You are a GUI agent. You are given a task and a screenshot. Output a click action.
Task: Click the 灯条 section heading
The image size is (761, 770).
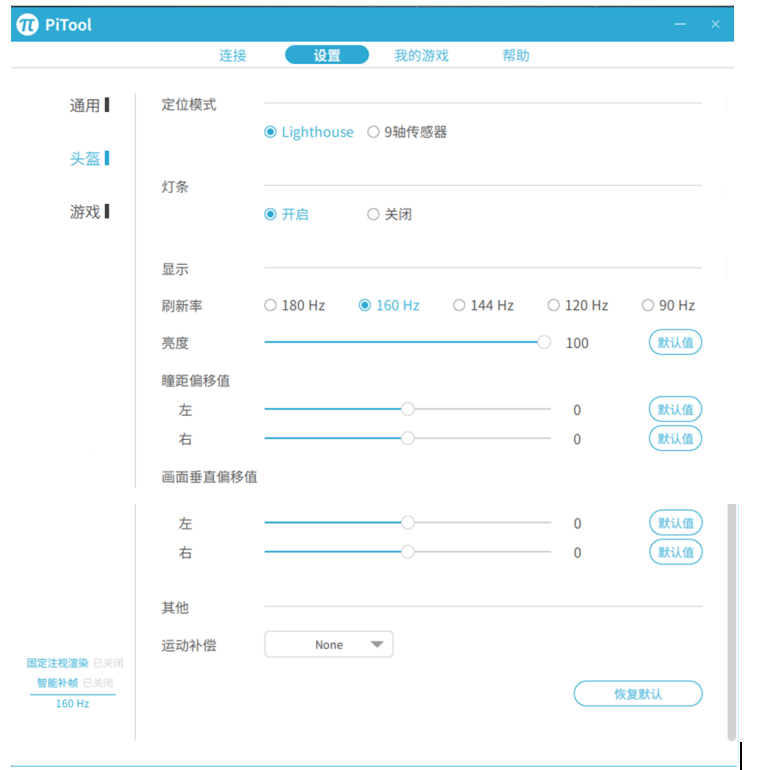coord(175,187)
